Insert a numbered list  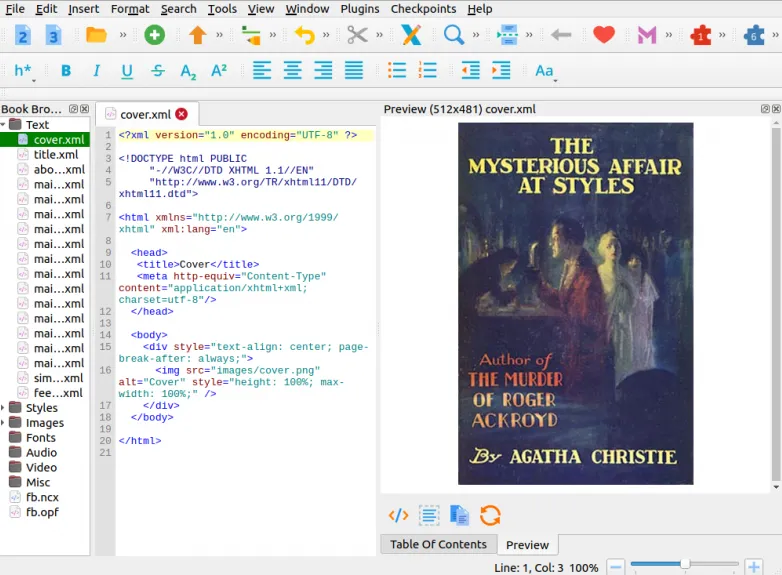[x=427, y=70]
